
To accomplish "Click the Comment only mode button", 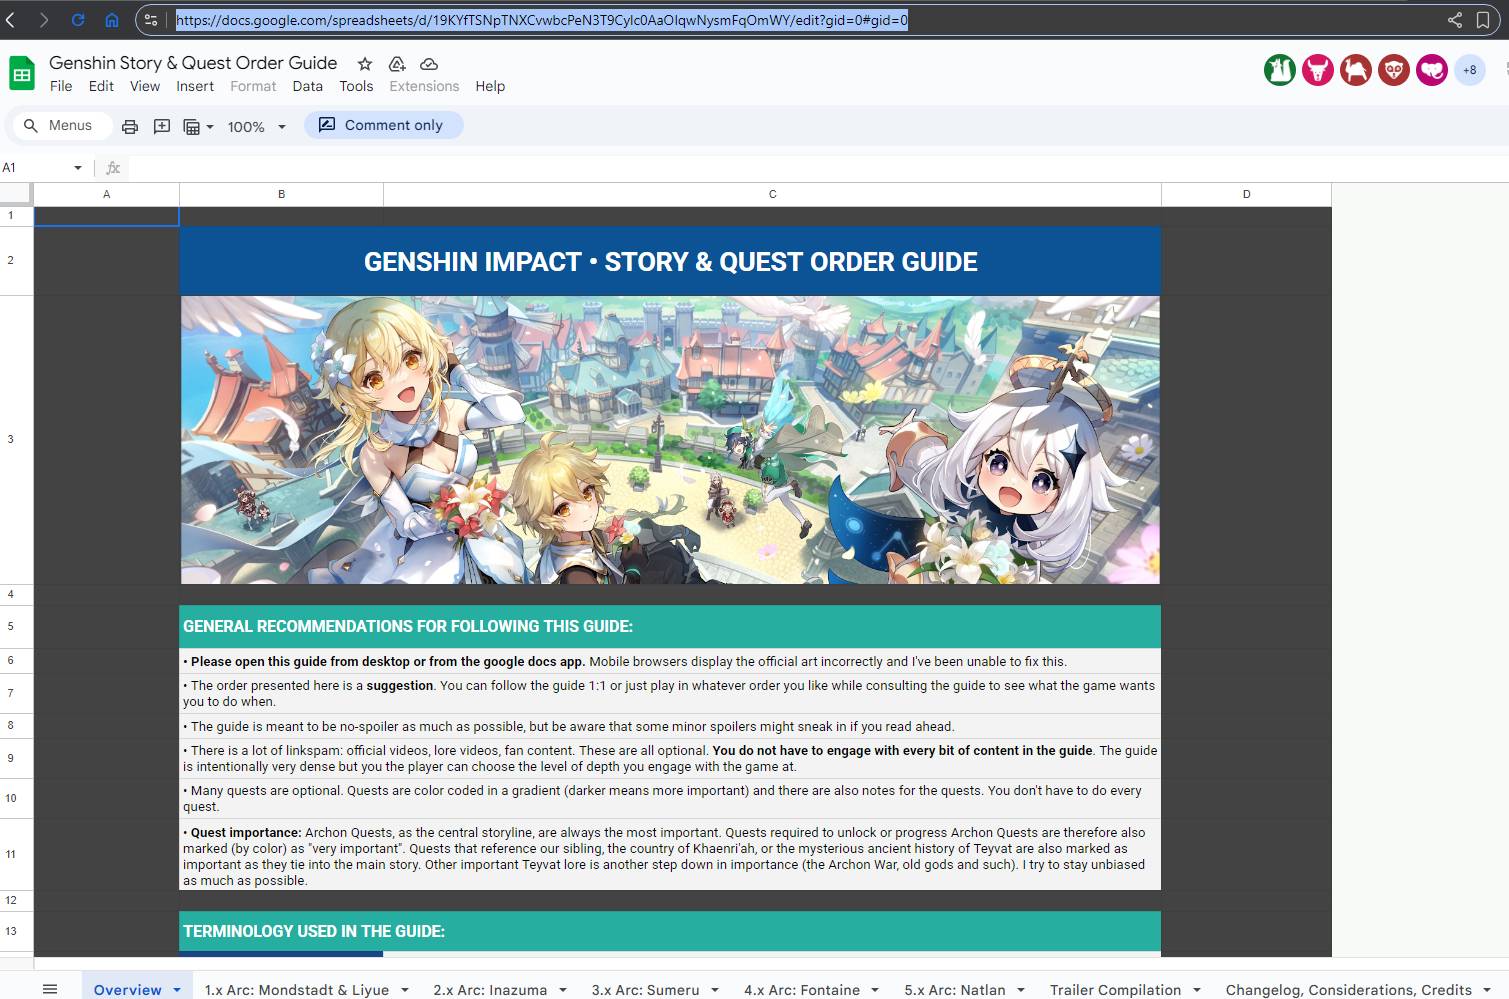I will tap(382, 125).
